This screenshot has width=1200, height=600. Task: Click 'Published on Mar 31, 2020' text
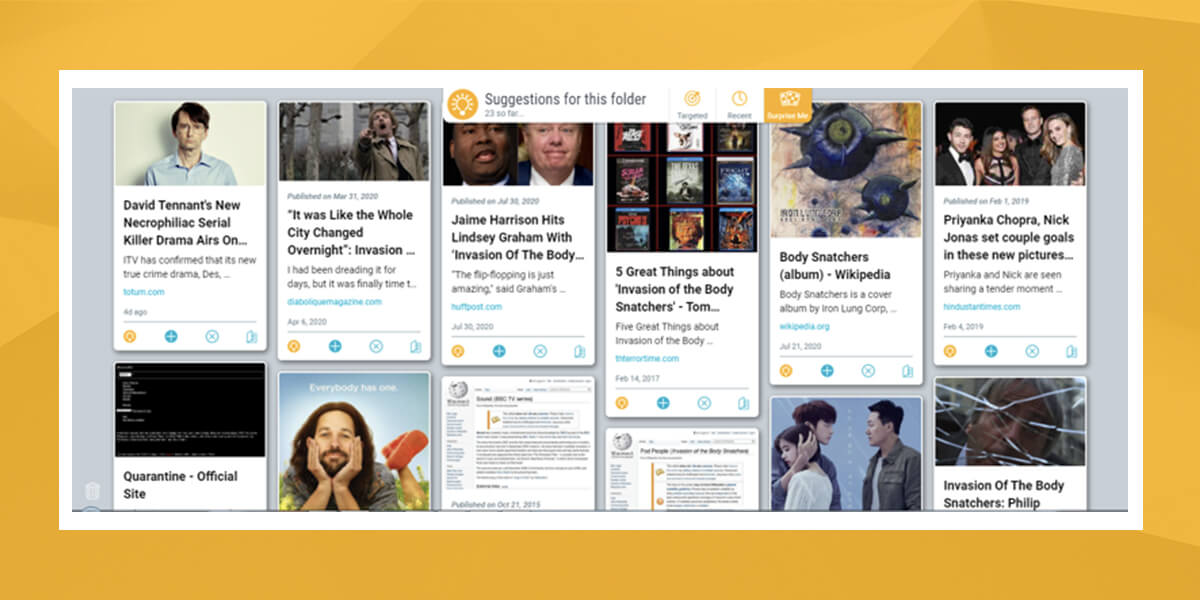334,196
